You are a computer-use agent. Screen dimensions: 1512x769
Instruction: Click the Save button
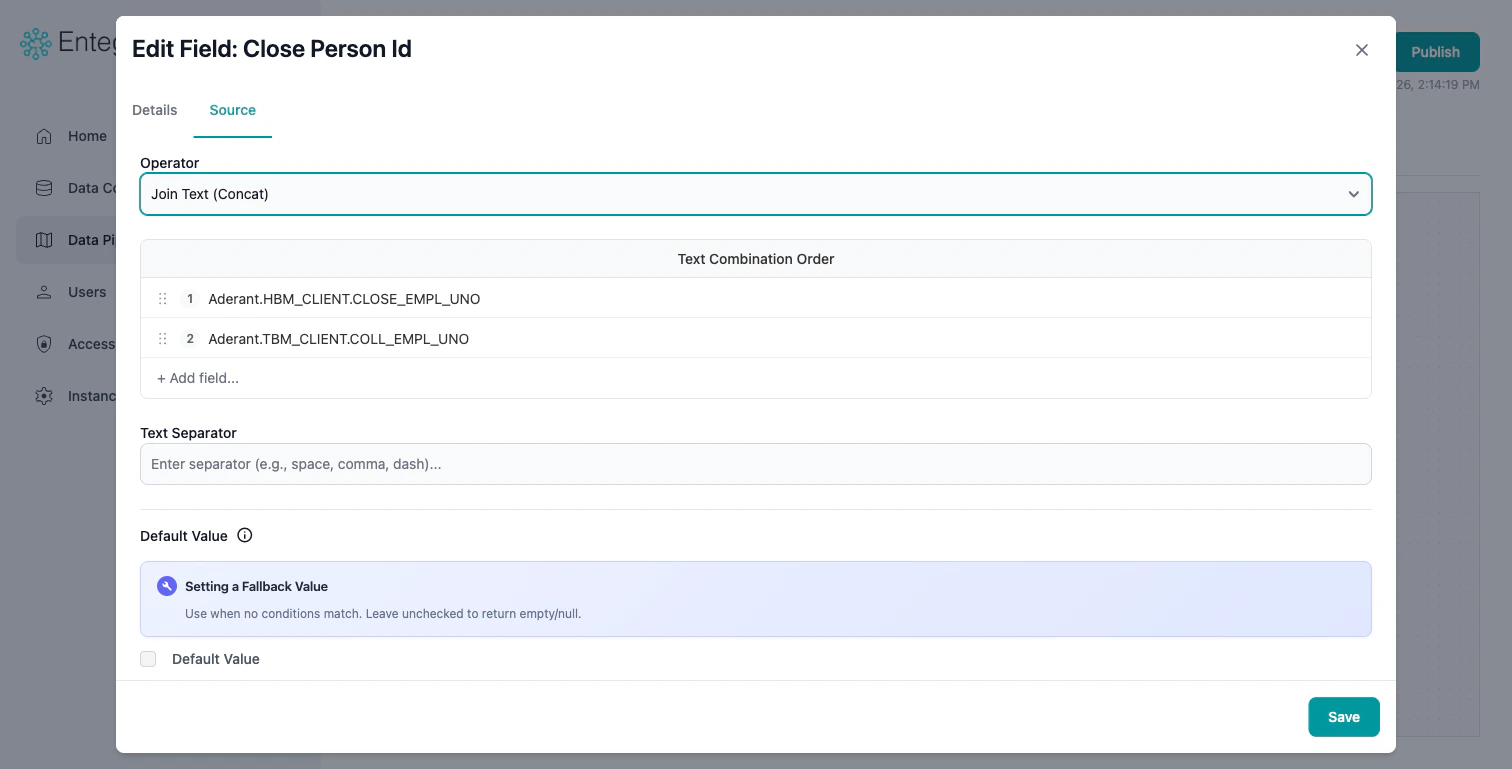pyautogui.click(x=1343, y=717)
